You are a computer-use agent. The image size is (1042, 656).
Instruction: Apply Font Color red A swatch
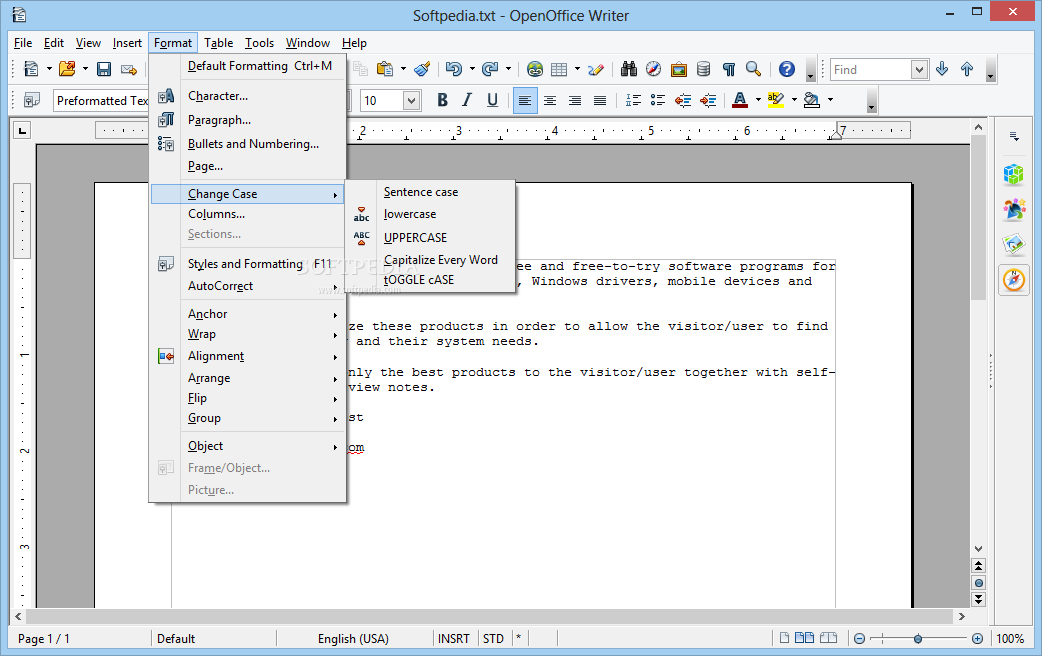740,100
